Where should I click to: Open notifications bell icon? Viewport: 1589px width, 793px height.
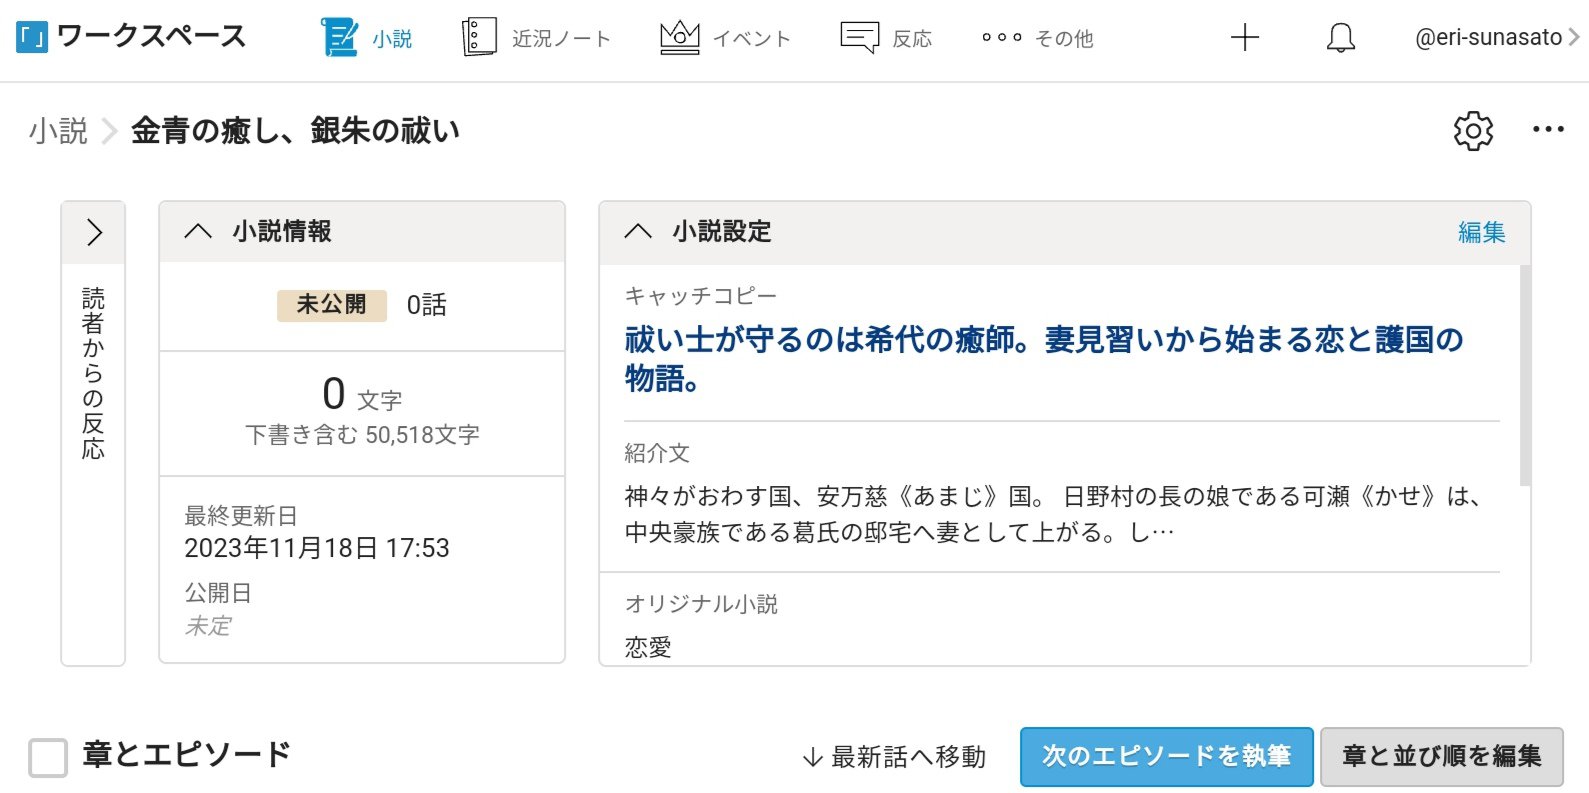point(1340,38)
